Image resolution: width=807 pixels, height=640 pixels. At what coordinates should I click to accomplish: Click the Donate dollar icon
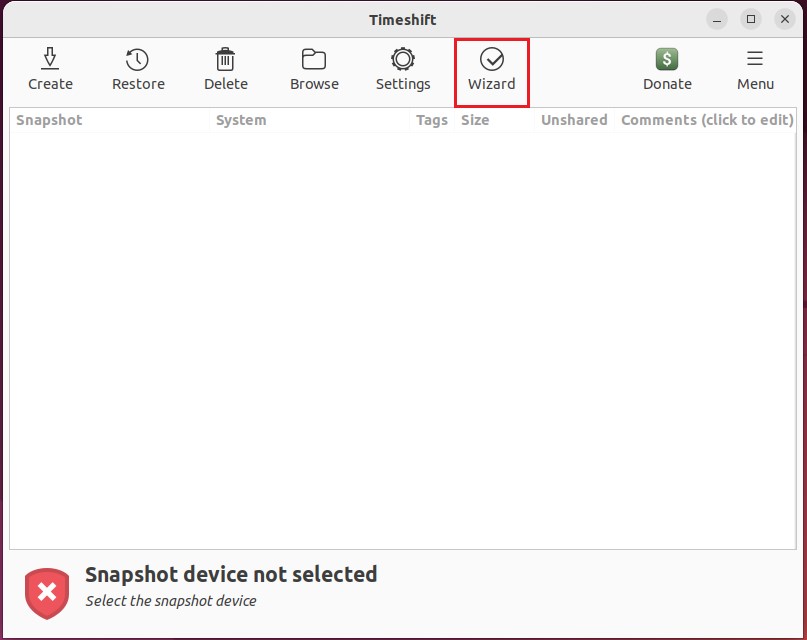[x=667, y=59]
